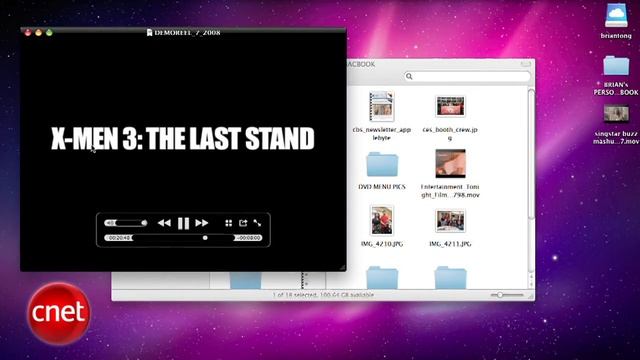Click the IMG_4211.JPG file name
This screenshot has height=360, width=640.
coord(450,244)
